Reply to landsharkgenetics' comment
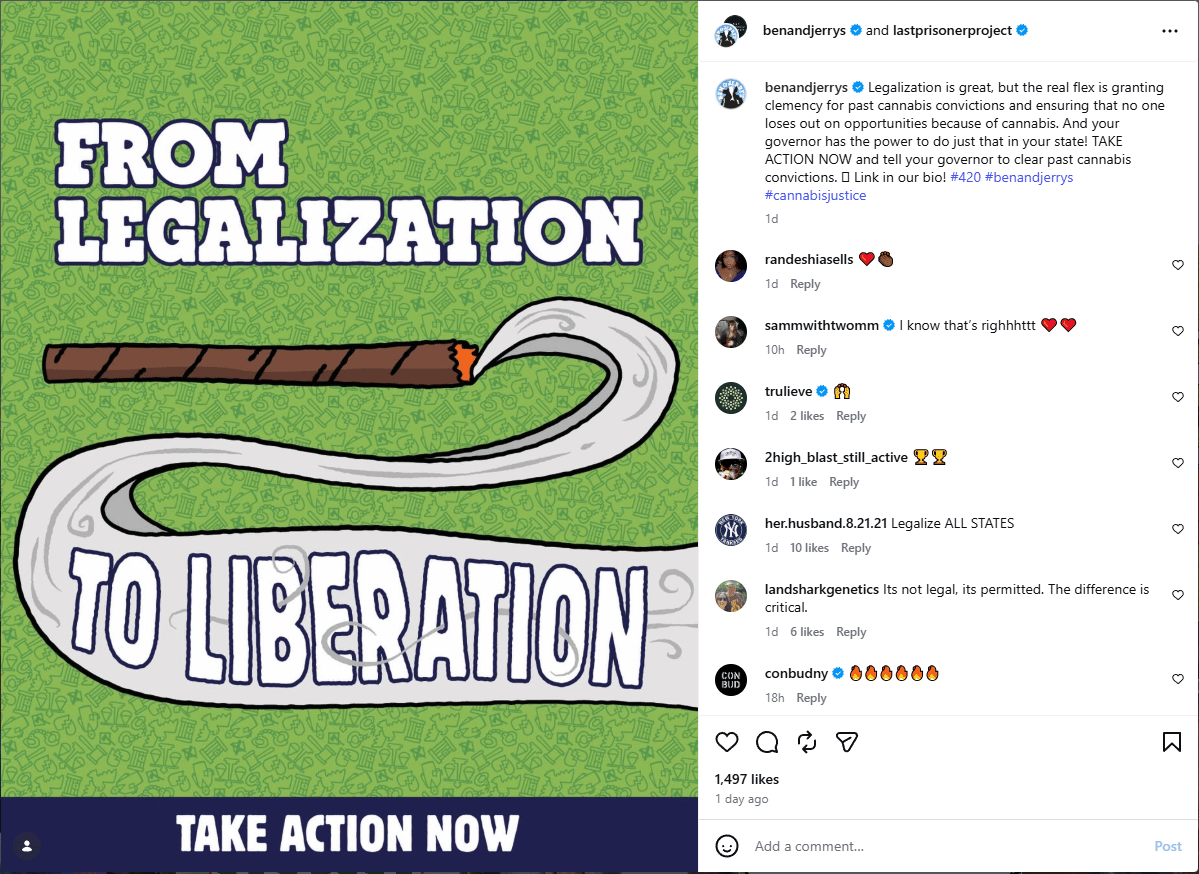1199x874 pixels. (x=850, y=632)
